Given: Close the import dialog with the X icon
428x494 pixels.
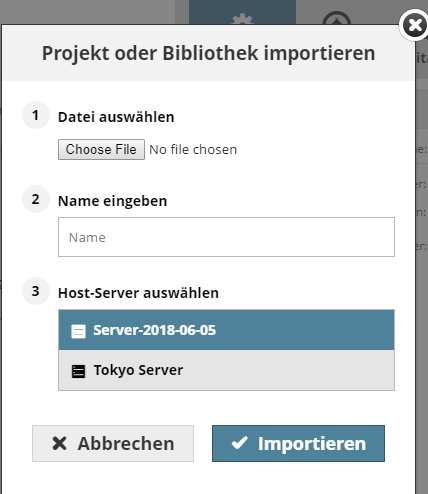Looking at the screenshot, I should (414, 25).
